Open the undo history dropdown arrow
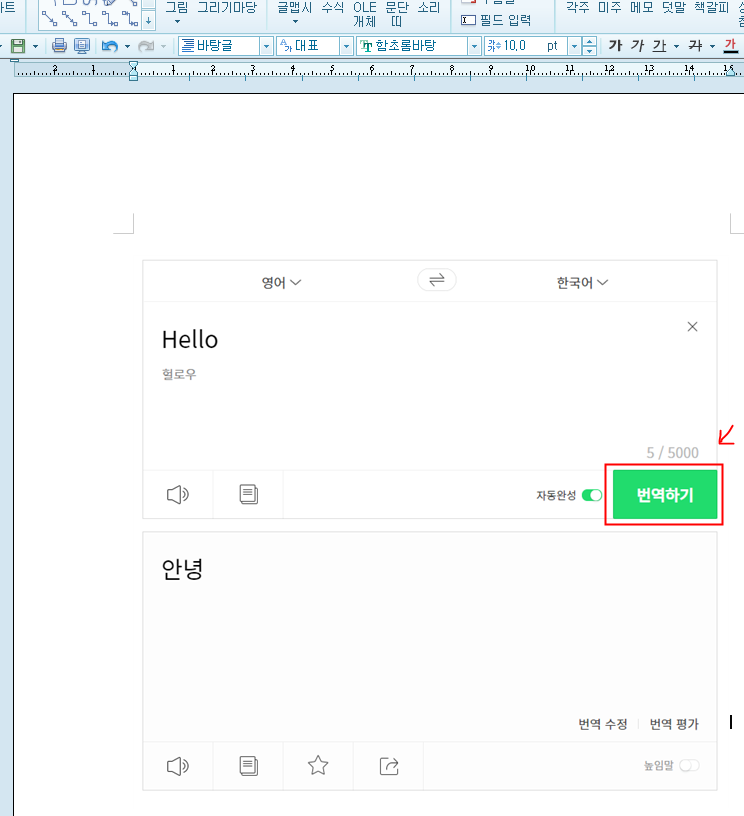The image size is (744, 816). click(x=127, y=46)
